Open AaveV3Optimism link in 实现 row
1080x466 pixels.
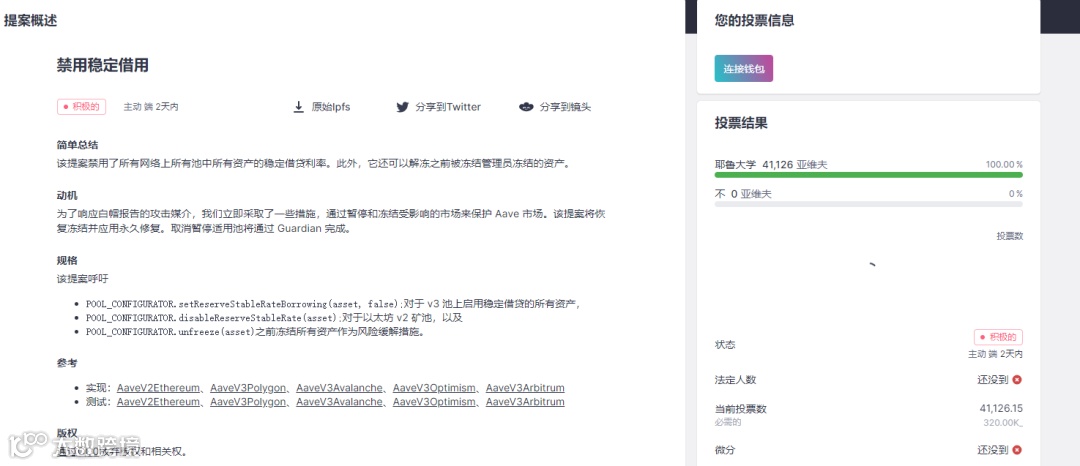pyautogui.click(x=434, y=388)
